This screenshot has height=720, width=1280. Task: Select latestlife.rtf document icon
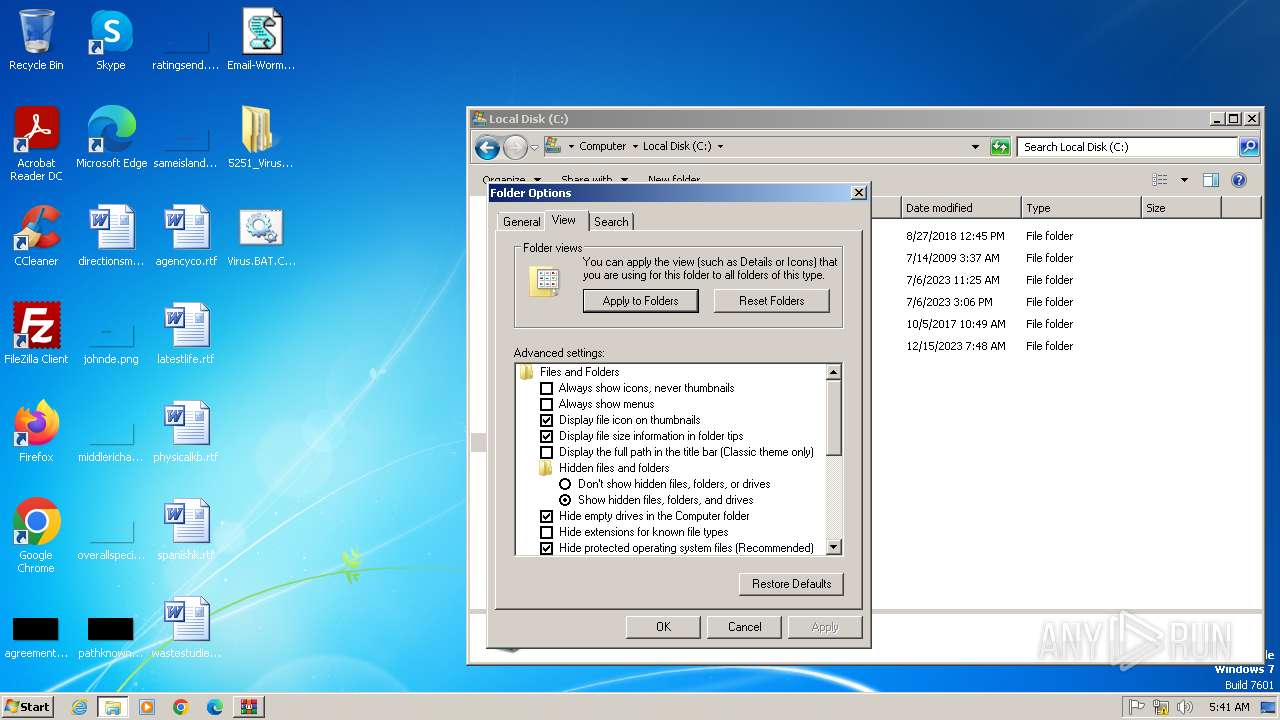click(x=186, y=334)
